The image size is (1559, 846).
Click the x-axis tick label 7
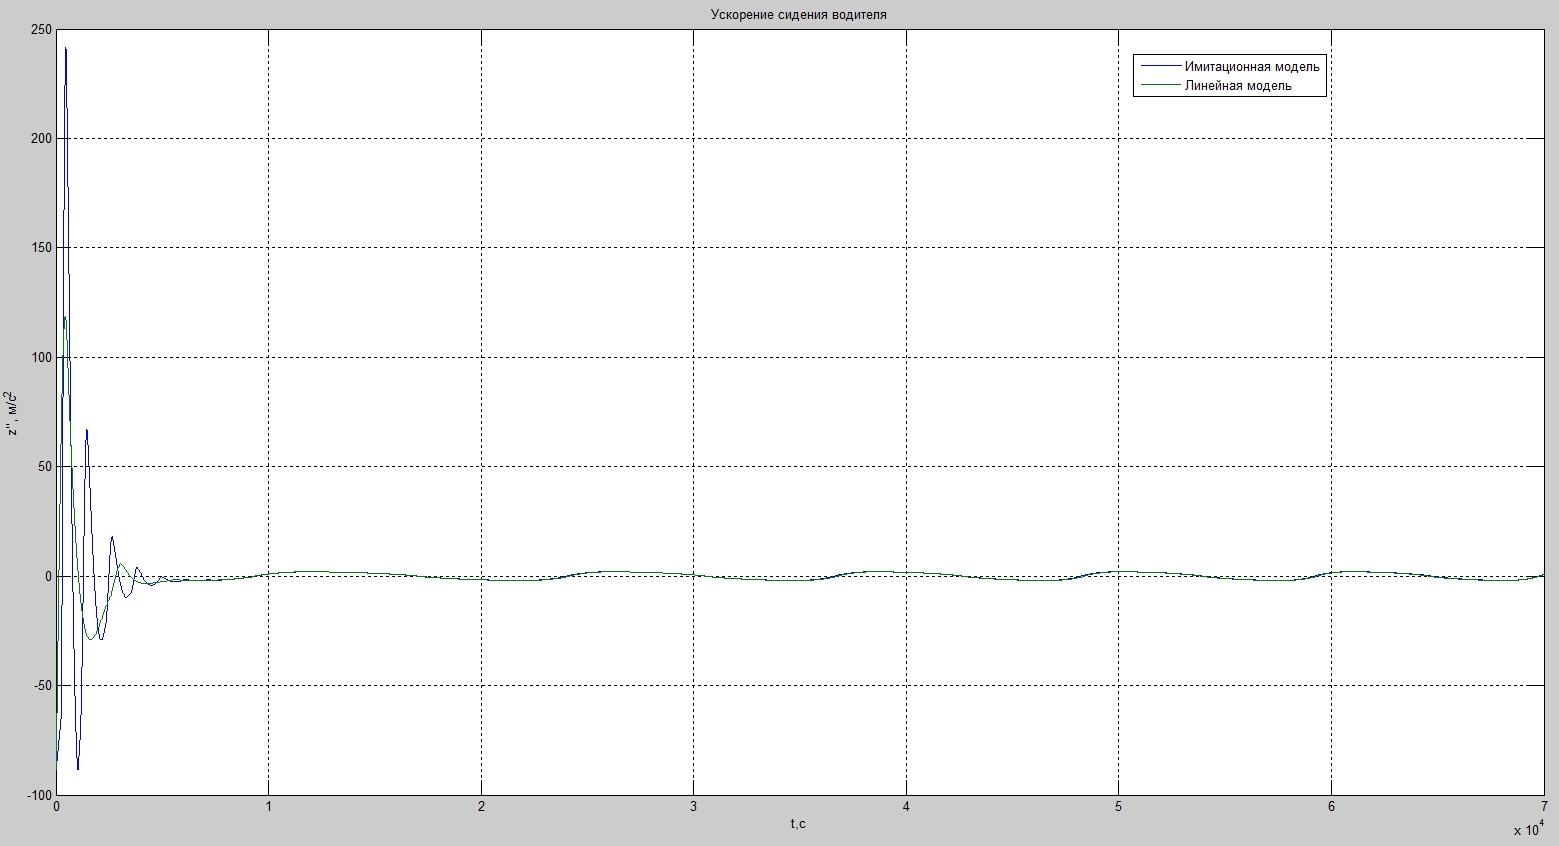[x=1543, y=807]
